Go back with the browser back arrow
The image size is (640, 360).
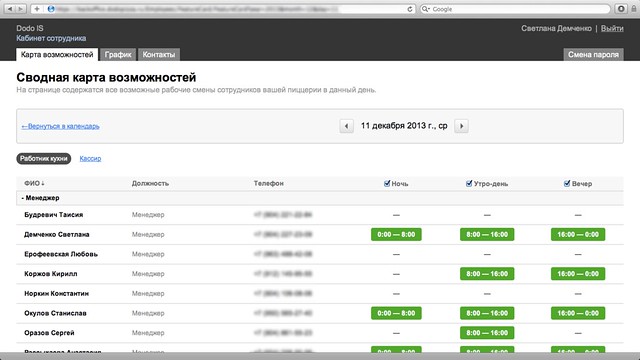coord(10,9)
